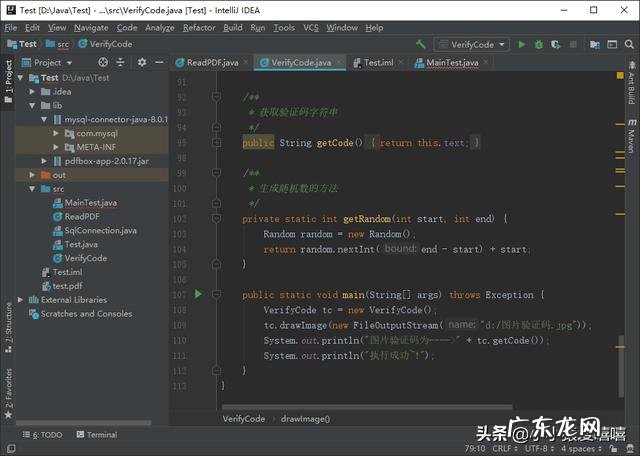This screenshot has height=456, width=640.
Task: Click VerifyCode in editor bottom breadcrumb
Action: pos(244,419)
